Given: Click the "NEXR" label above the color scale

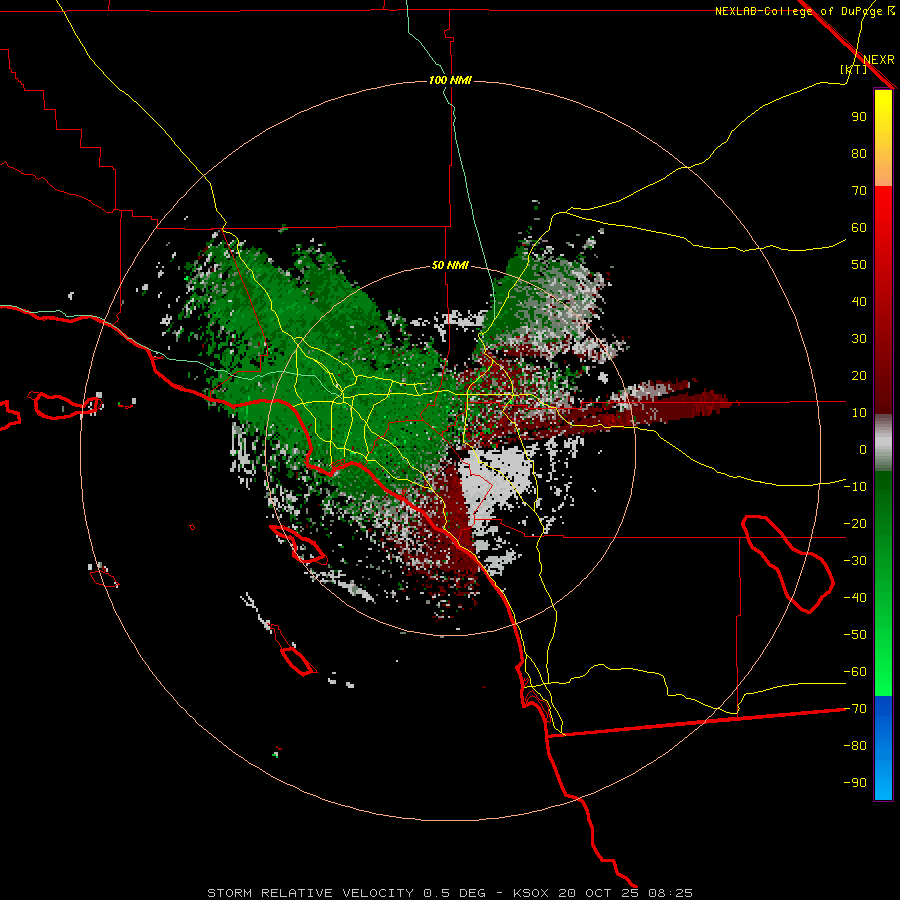Looking at the screenshot, I should pos(879,60).
